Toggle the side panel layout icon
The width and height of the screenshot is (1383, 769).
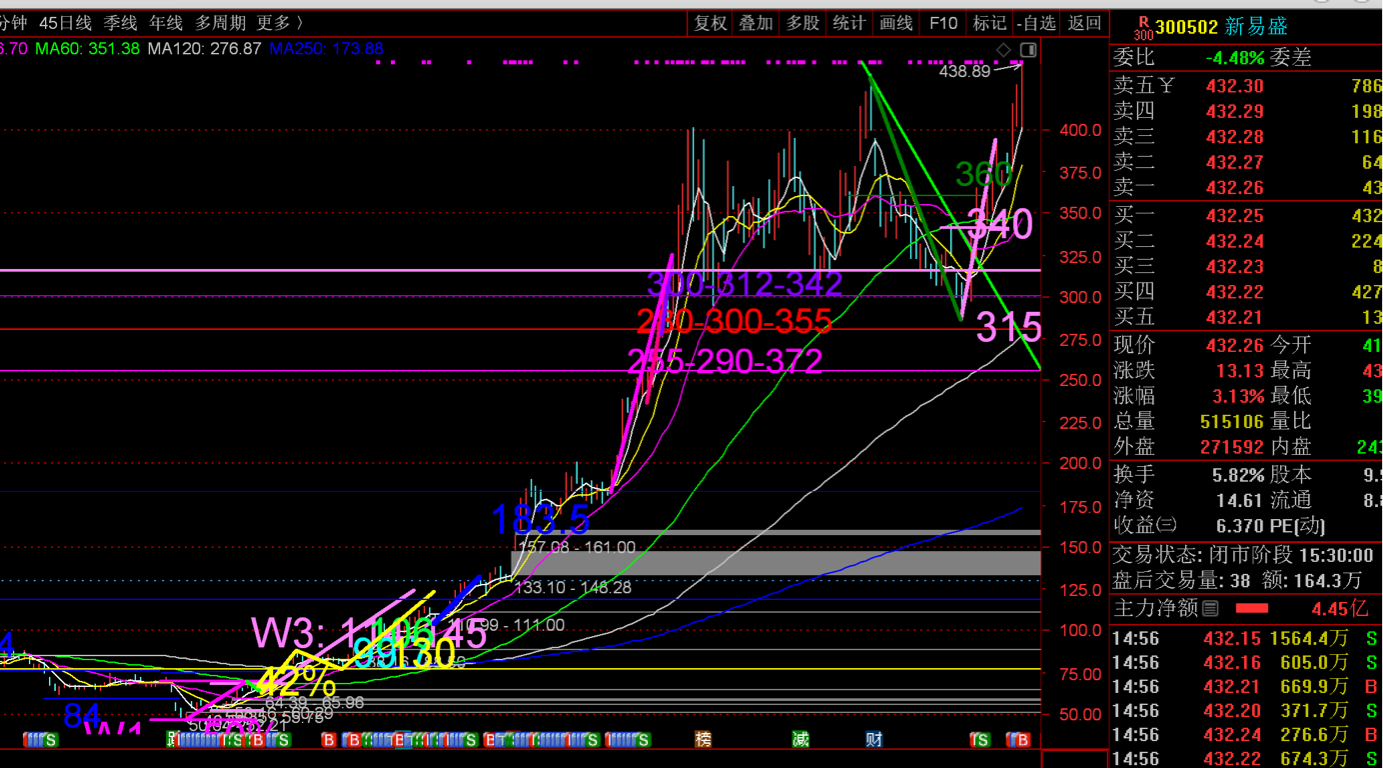coord(1028,50)
